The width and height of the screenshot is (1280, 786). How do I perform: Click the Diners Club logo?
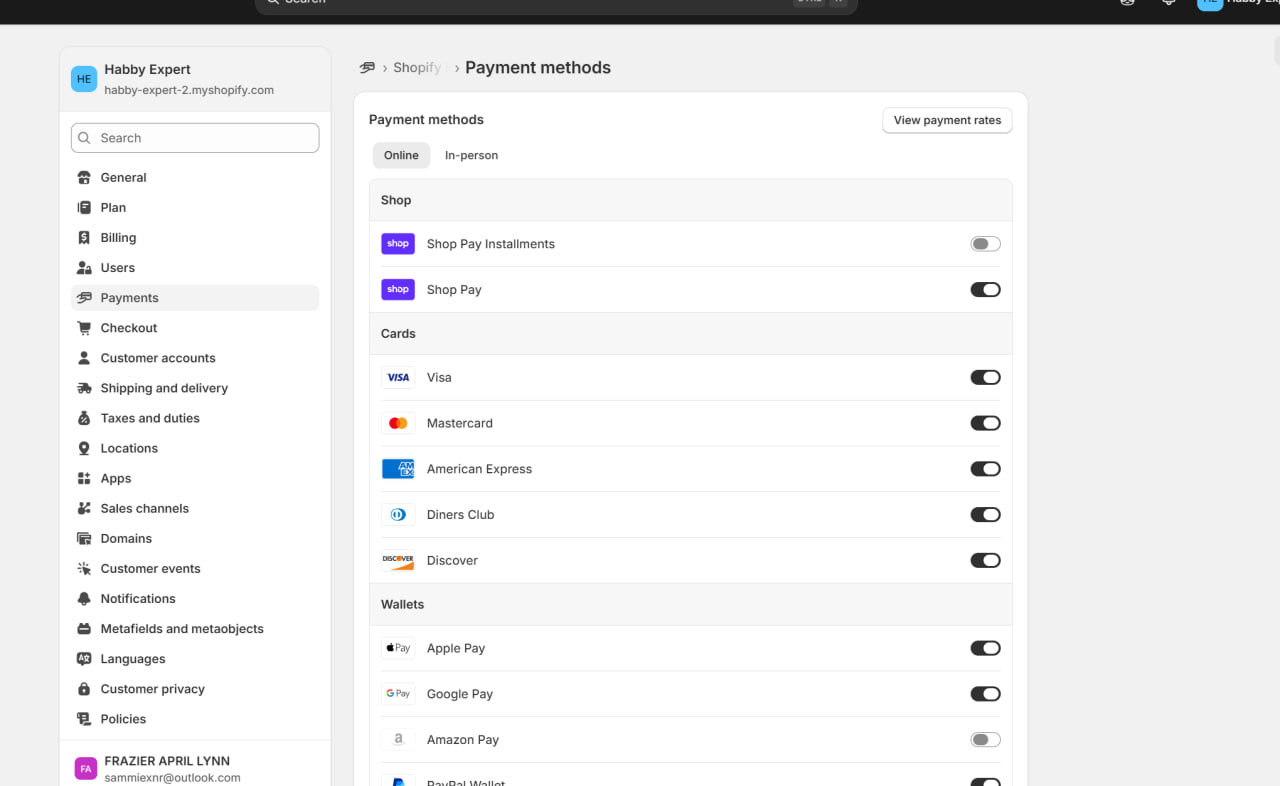(398, 515)
